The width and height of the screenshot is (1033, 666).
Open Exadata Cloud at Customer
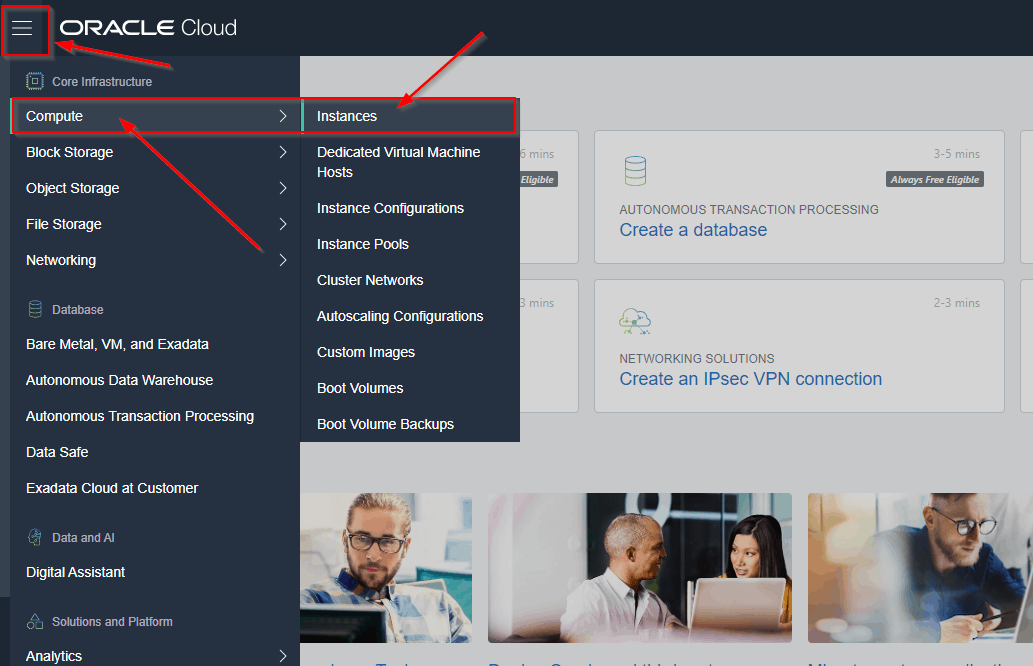tap(112, 488)
